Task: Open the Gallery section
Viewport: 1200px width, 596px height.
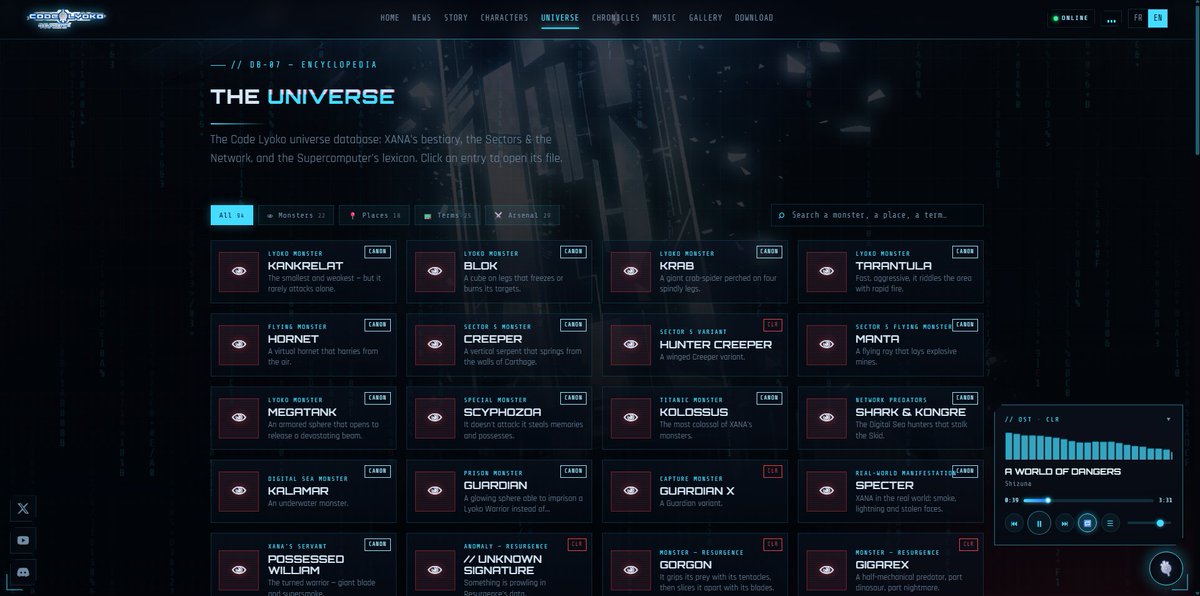Action: point(706,18)
